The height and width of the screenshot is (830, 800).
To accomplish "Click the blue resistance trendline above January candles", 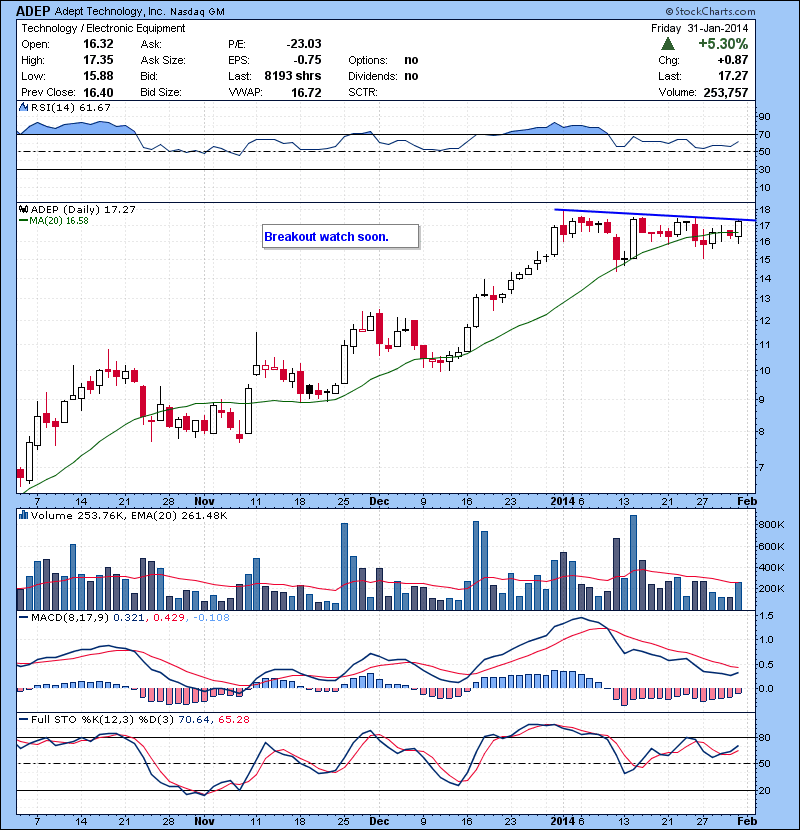I will point(655,214).
